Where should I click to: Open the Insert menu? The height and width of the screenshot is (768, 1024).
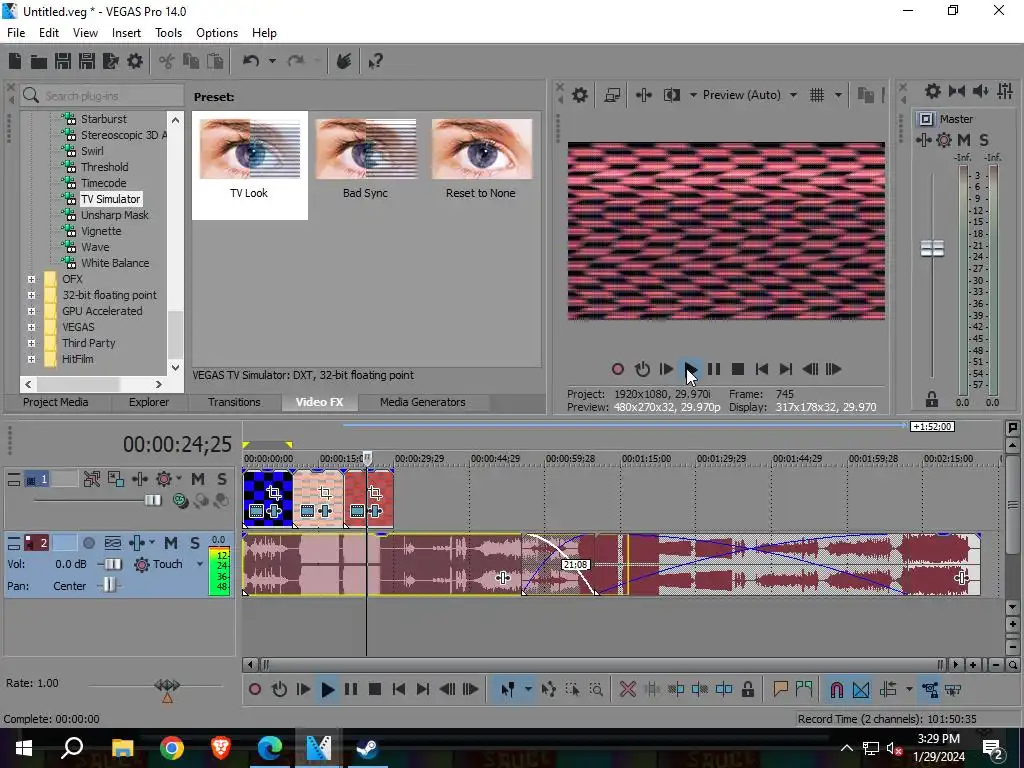(x=126, y=33)
